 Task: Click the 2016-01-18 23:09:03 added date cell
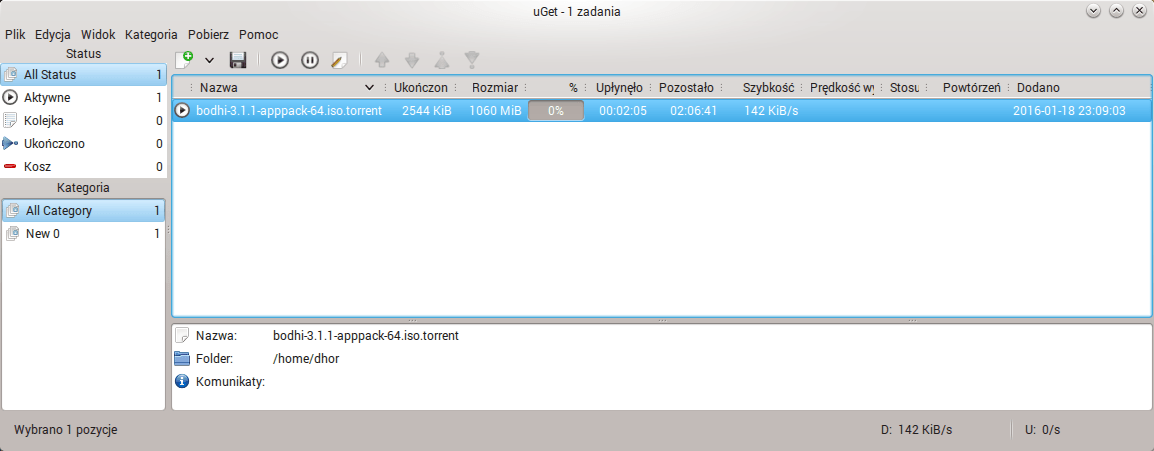tap(1069, 110)
